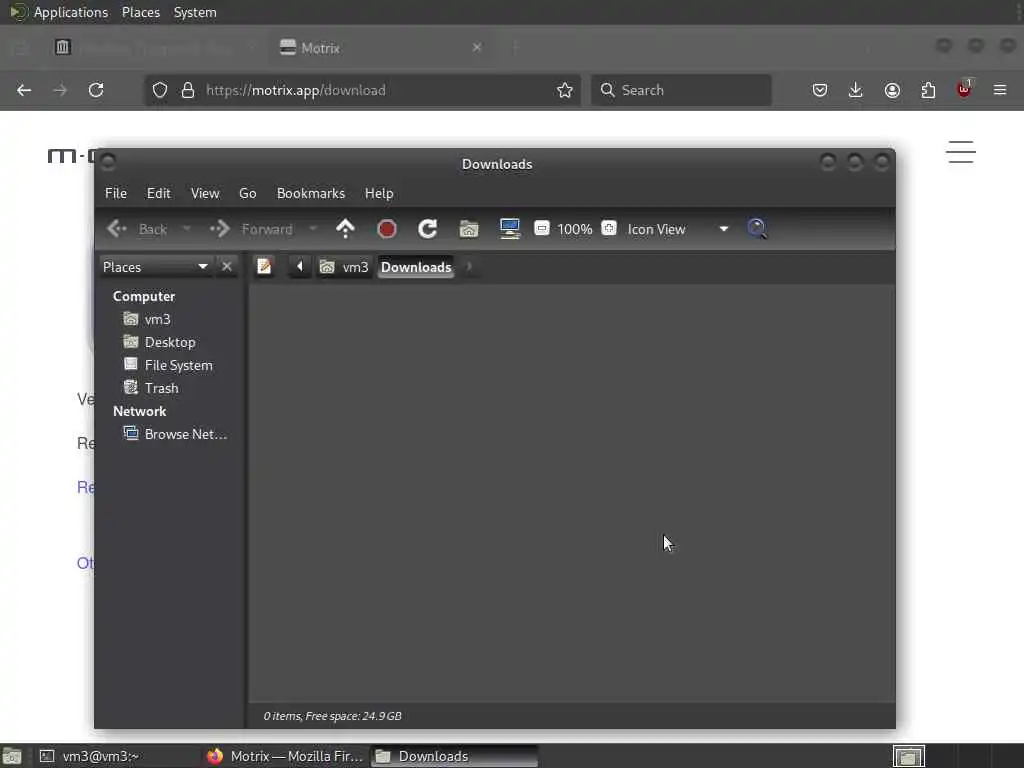Open the View menu
1024x768 pixels.
tap(205, 193)
